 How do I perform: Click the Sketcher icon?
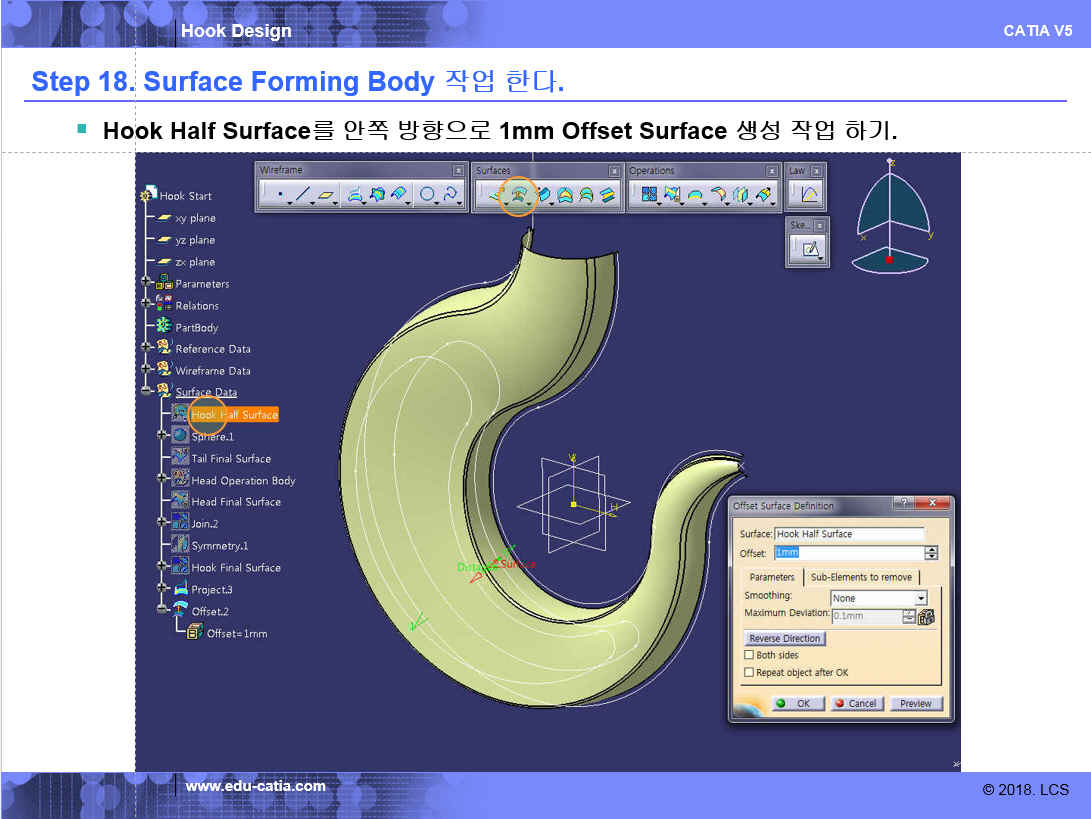(809, 249)
